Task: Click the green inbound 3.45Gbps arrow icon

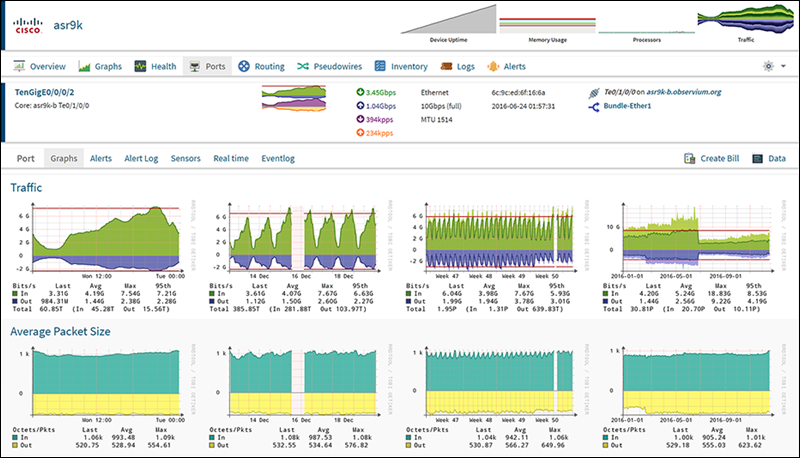Action: 360,92
